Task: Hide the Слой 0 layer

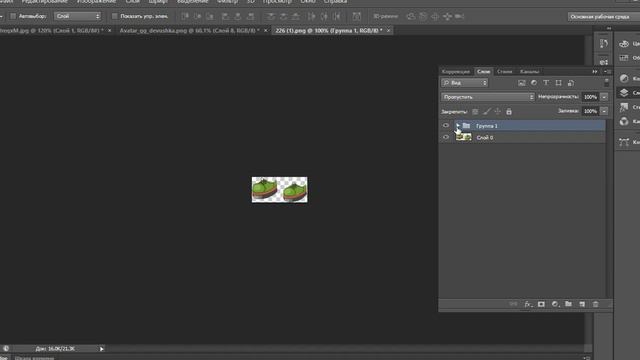Action: (446, 138)
